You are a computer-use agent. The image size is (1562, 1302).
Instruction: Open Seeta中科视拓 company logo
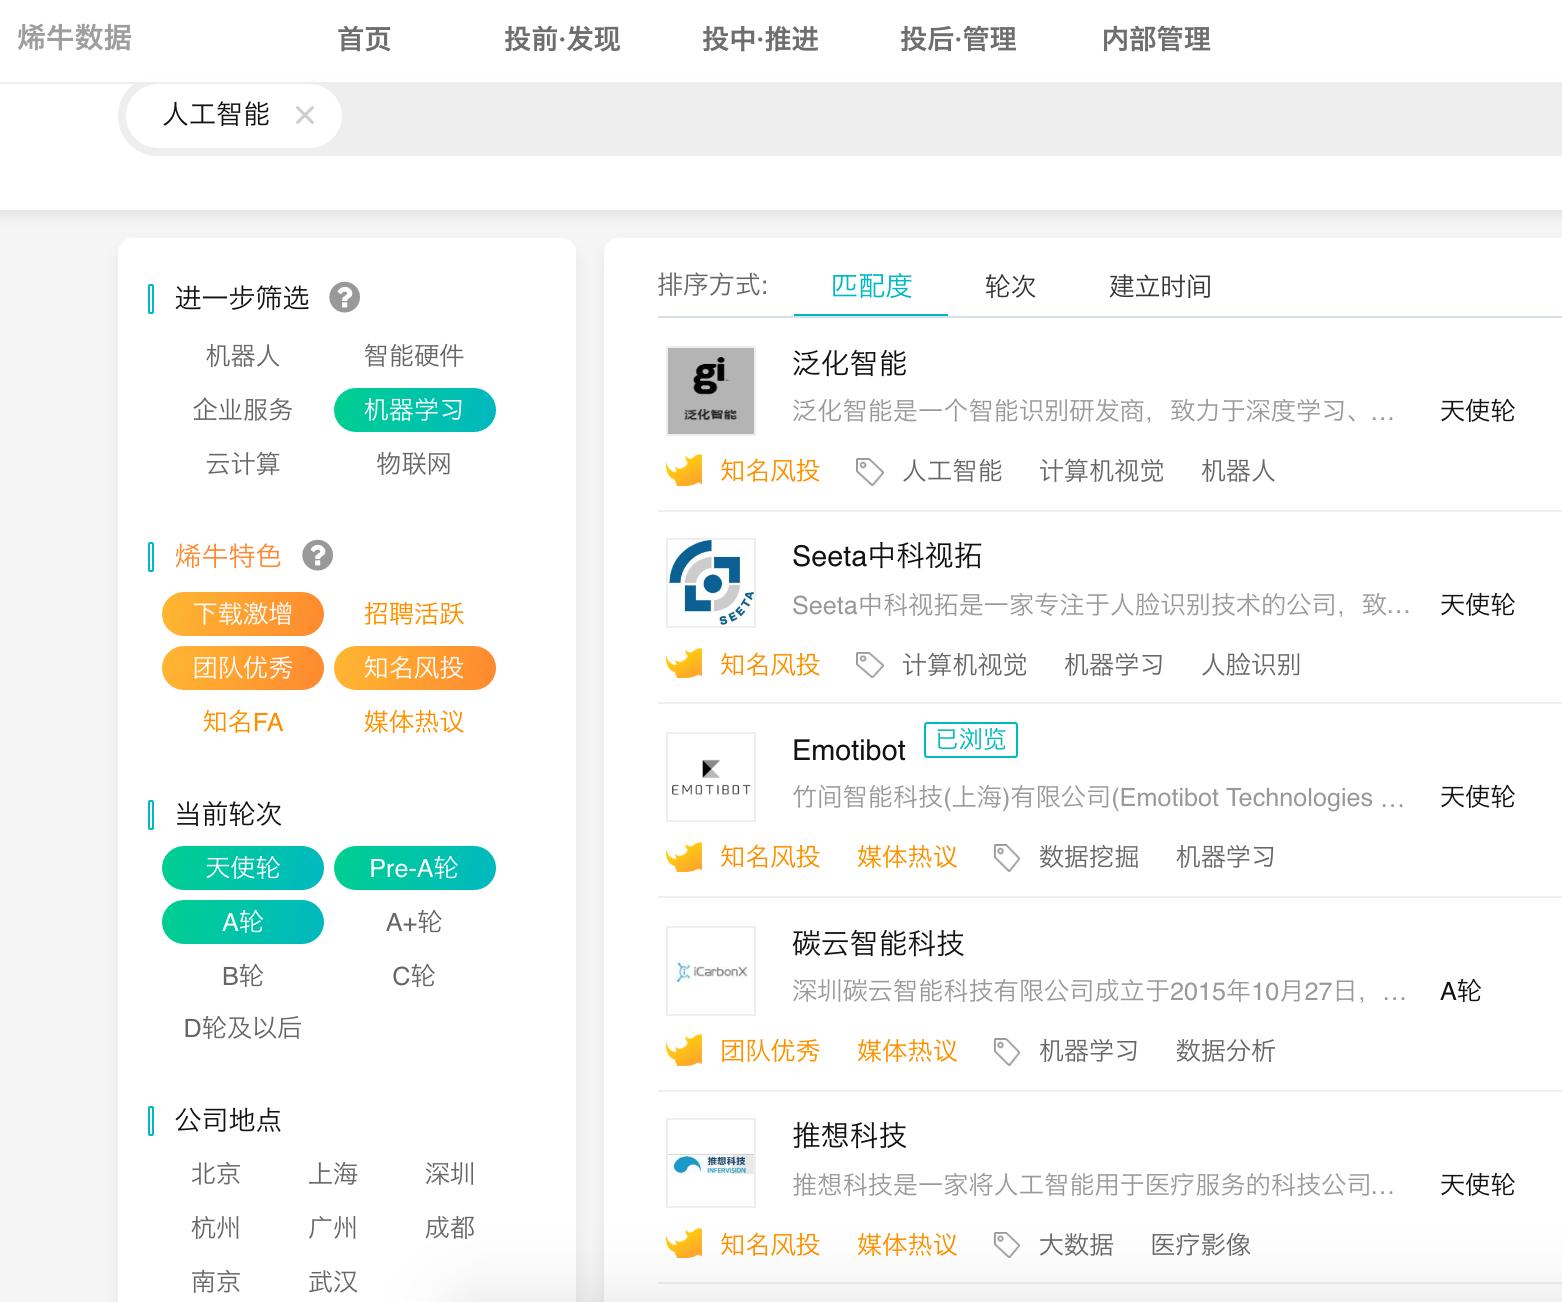[711, 583]
